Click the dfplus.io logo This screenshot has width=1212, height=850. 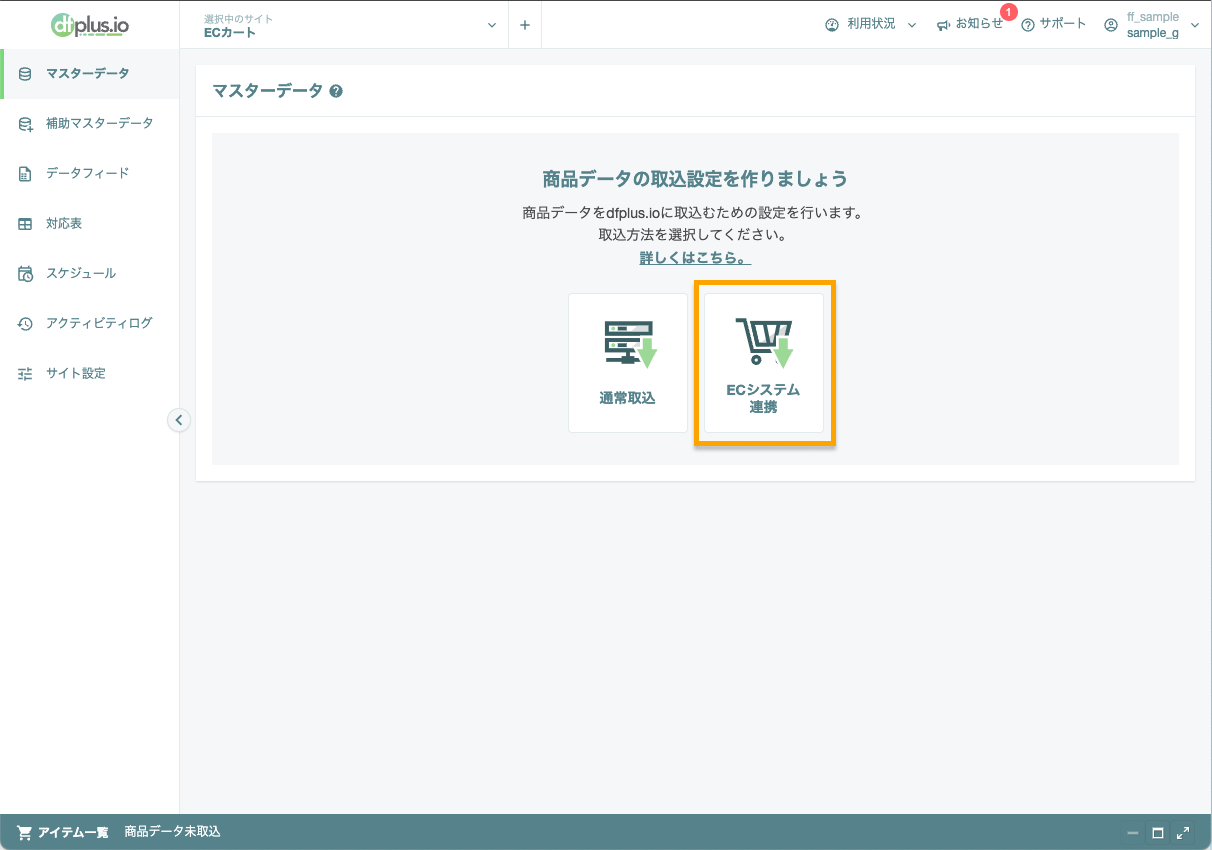pos(89,25)
